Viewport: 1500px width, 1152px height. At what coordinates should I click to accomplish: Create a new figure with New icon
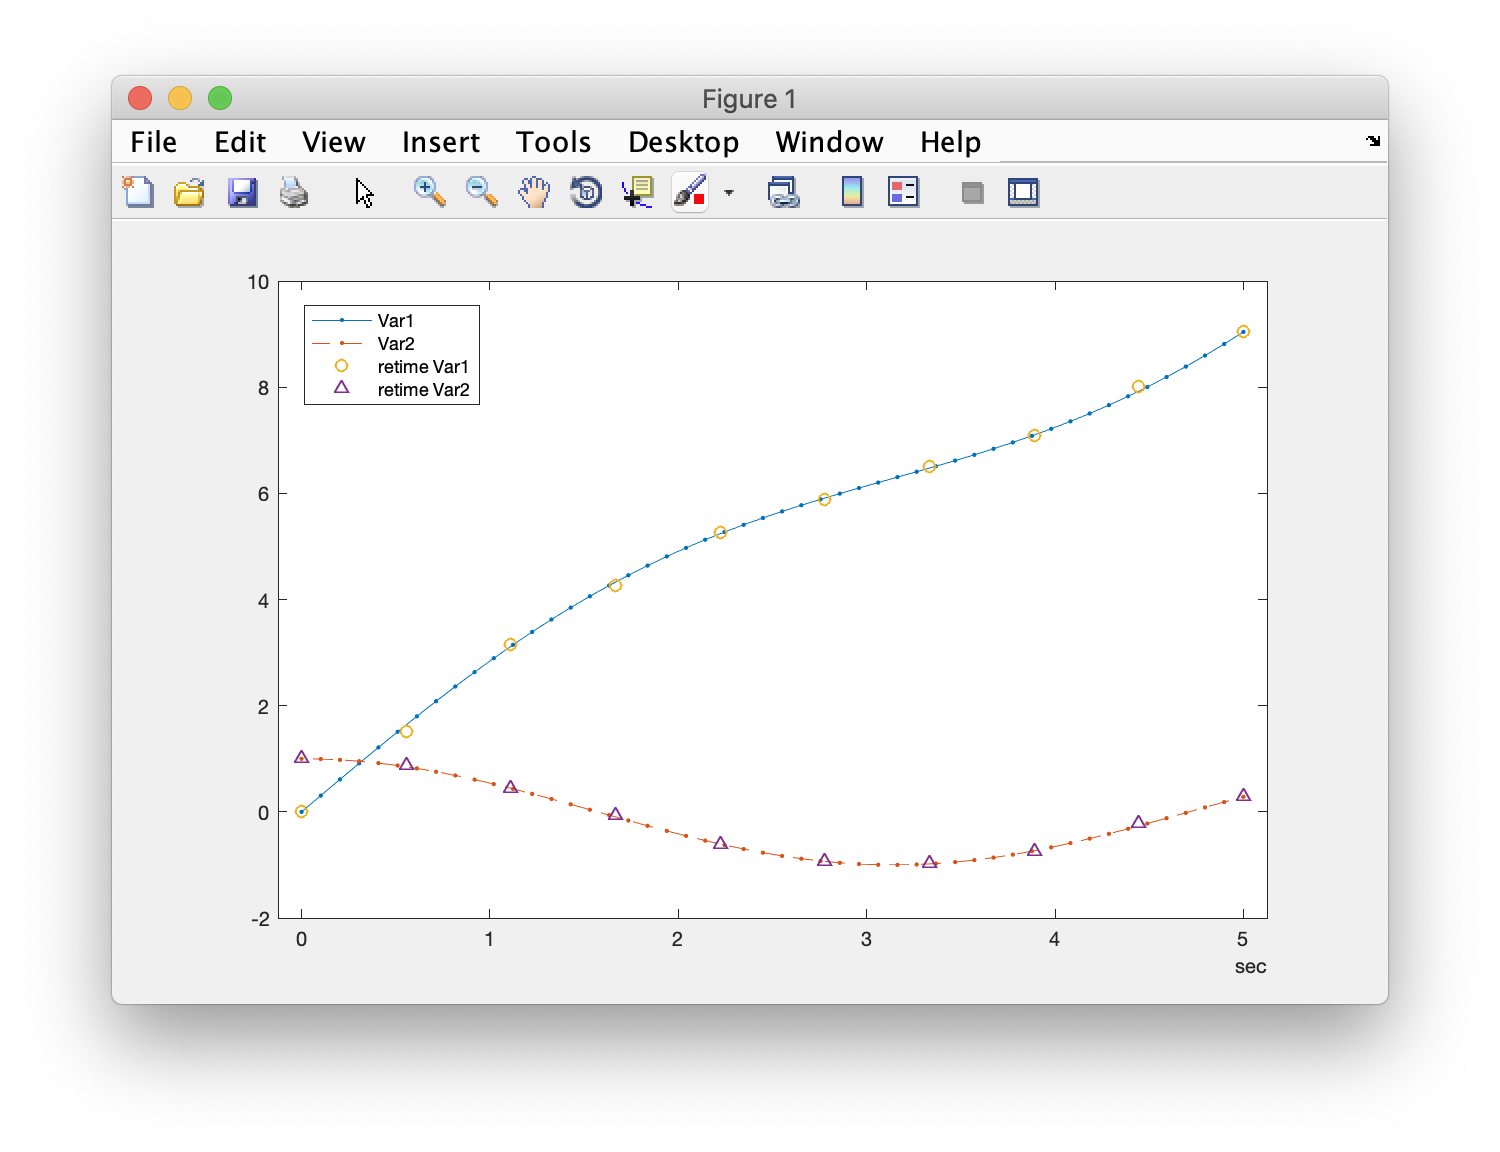(x=138, y=192)
